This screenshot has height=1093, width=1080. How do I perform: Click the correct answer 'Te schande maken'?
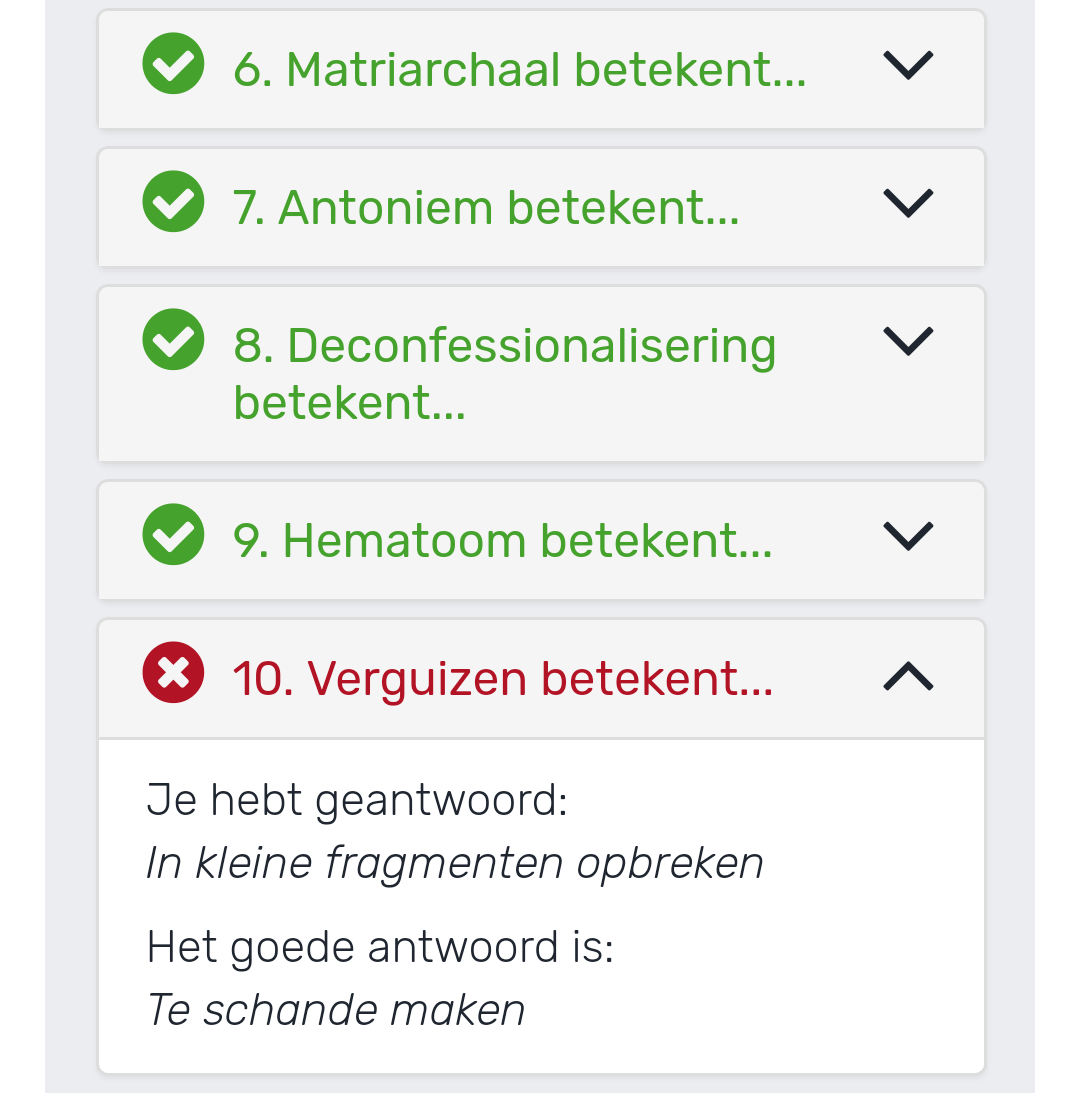[335, 1010]
